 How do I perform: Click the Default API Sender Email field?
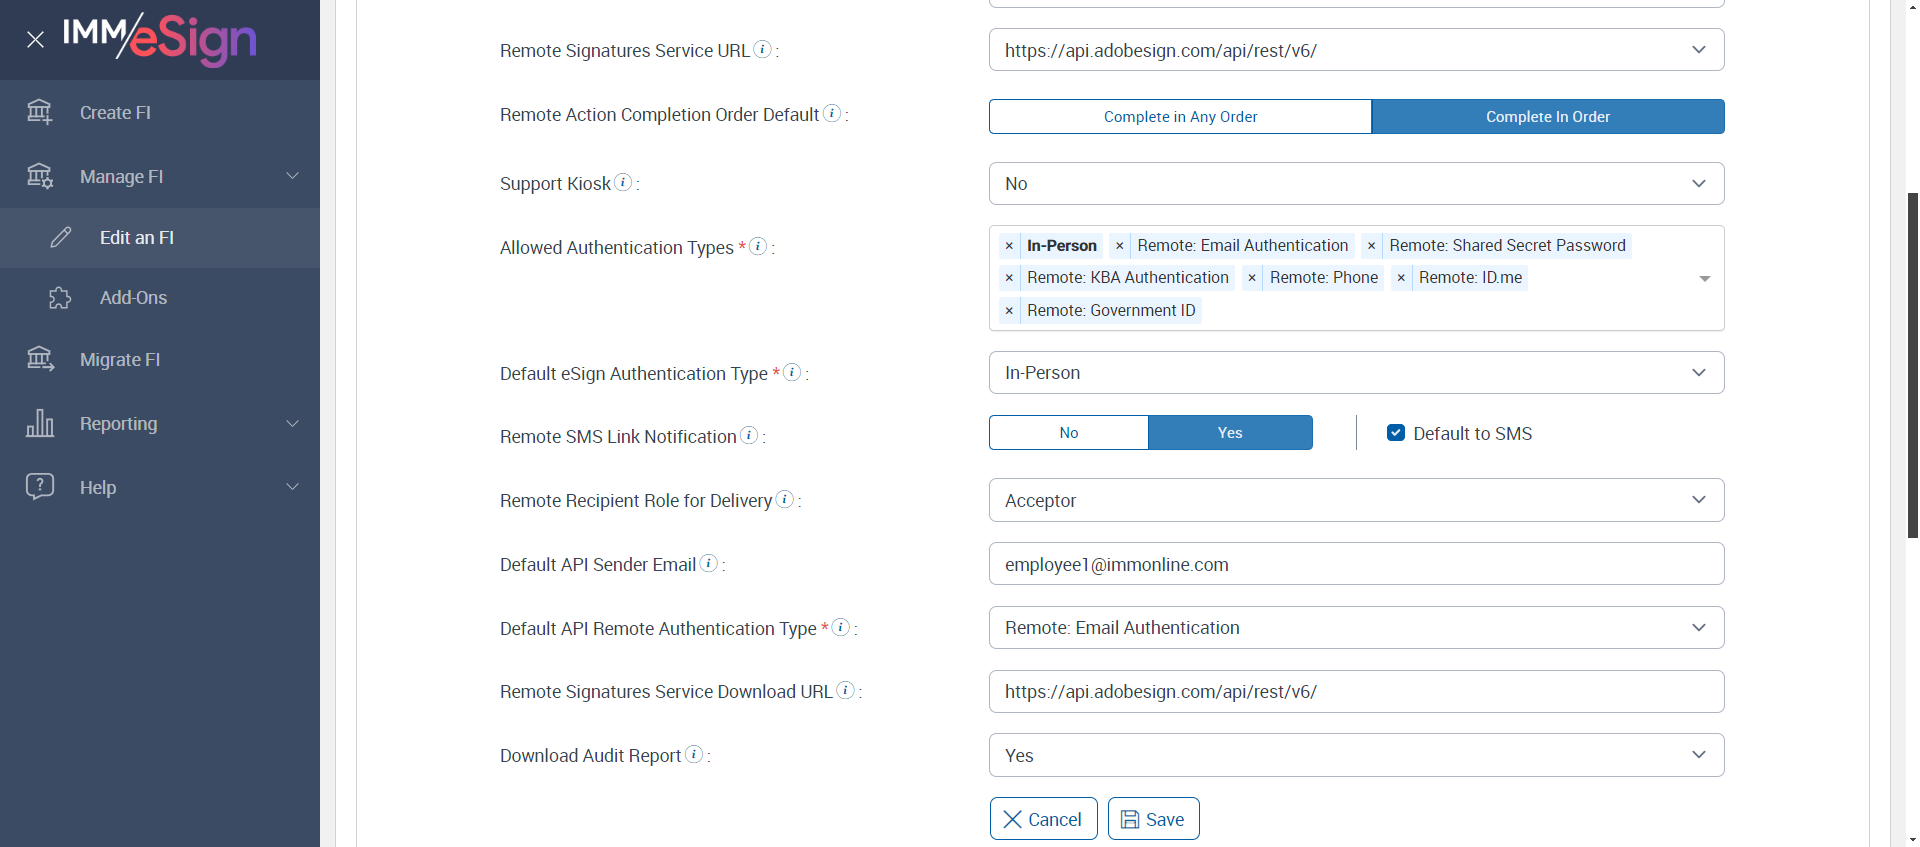(x=1356, y=564)
